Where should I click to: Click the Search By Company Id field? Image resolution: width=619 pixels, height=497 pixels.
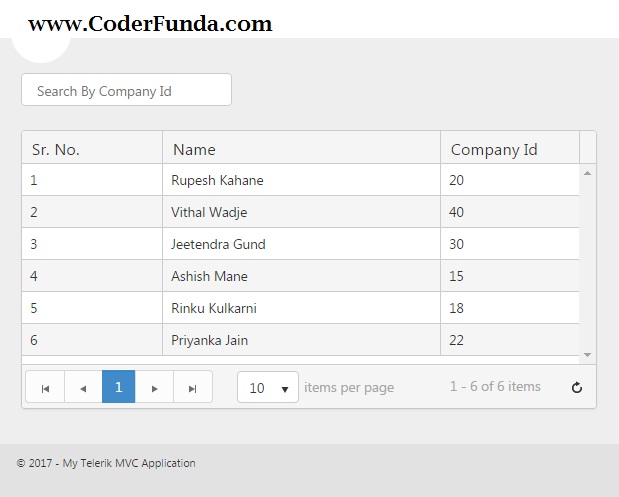coord(126,90)
